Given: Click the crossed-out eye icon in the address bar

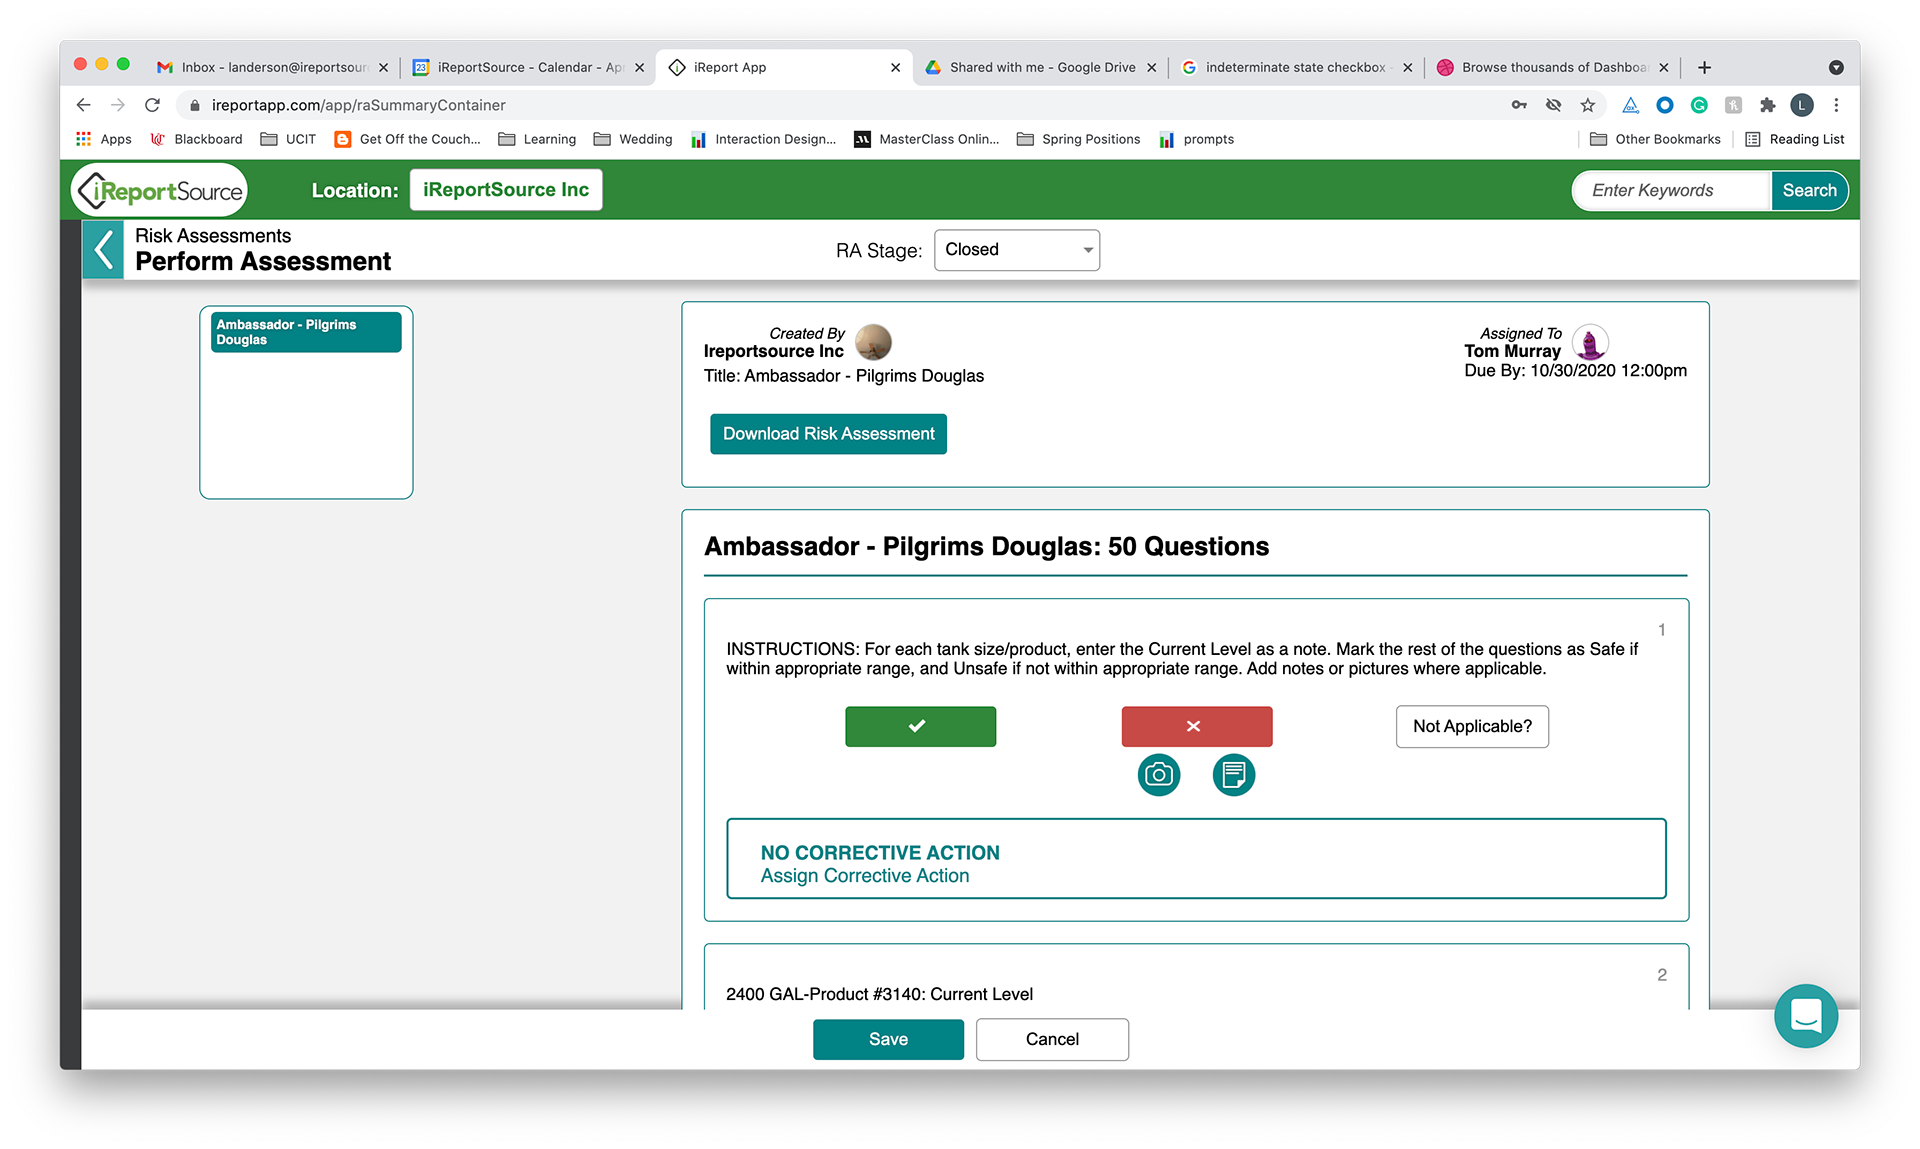Looking at the screenshot, I should coord(1553,105).
